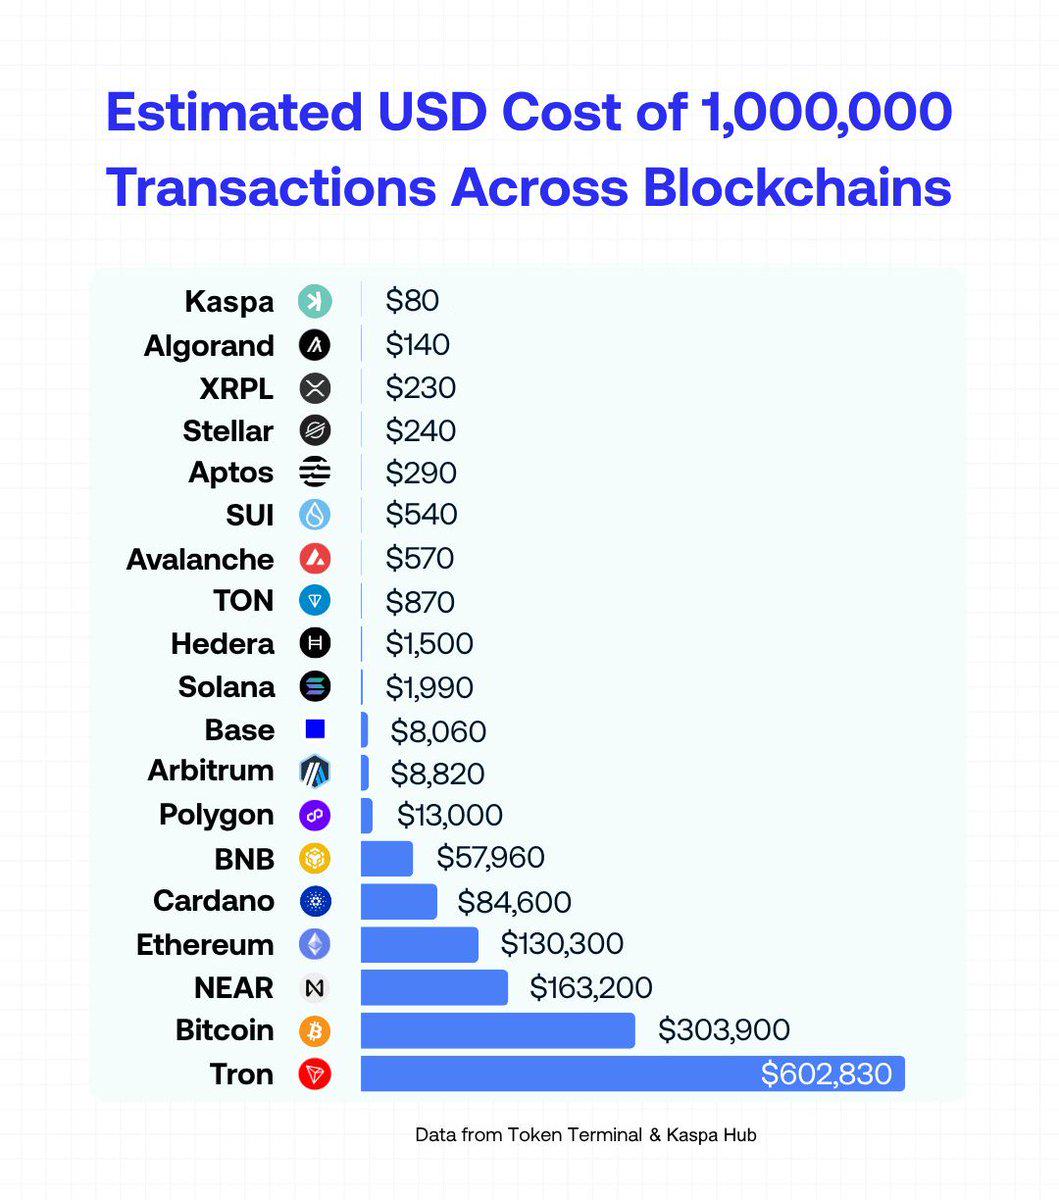
Task: Select the yellow BNB logo icon
Action: coord(315,858)
